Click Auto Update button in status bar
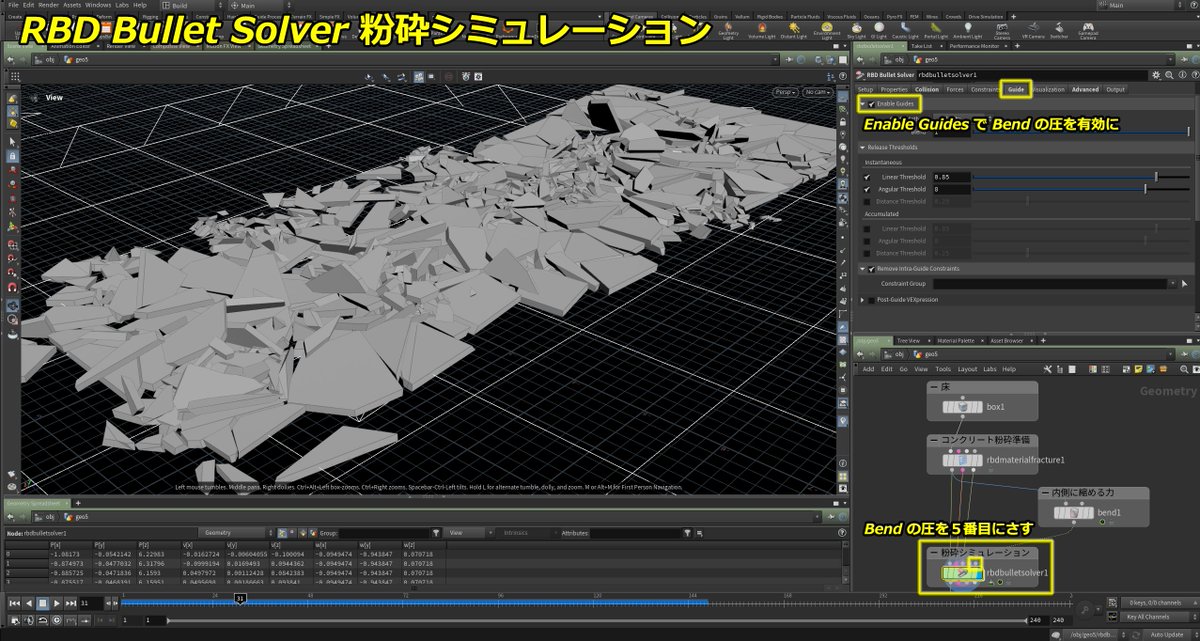The height and width of the screenshot is (641, 1200). pyautogui.click(x=1167, y=635)
